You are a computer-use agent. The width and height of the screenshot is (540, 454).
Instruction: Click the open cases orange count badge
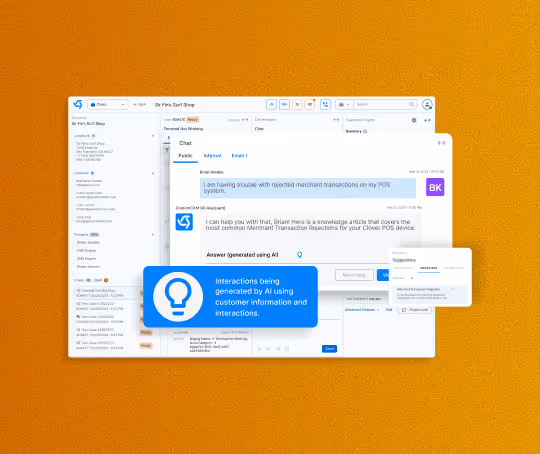(x=106, y=280)
